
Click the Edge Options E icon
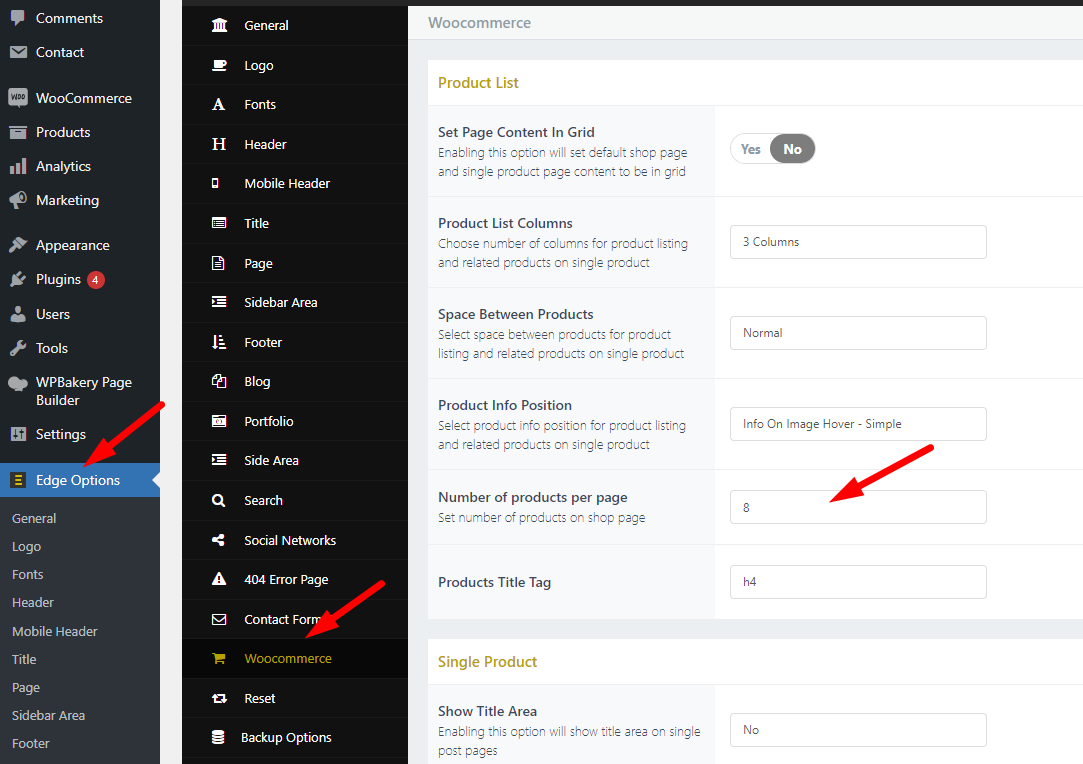[x=18, y=480]
